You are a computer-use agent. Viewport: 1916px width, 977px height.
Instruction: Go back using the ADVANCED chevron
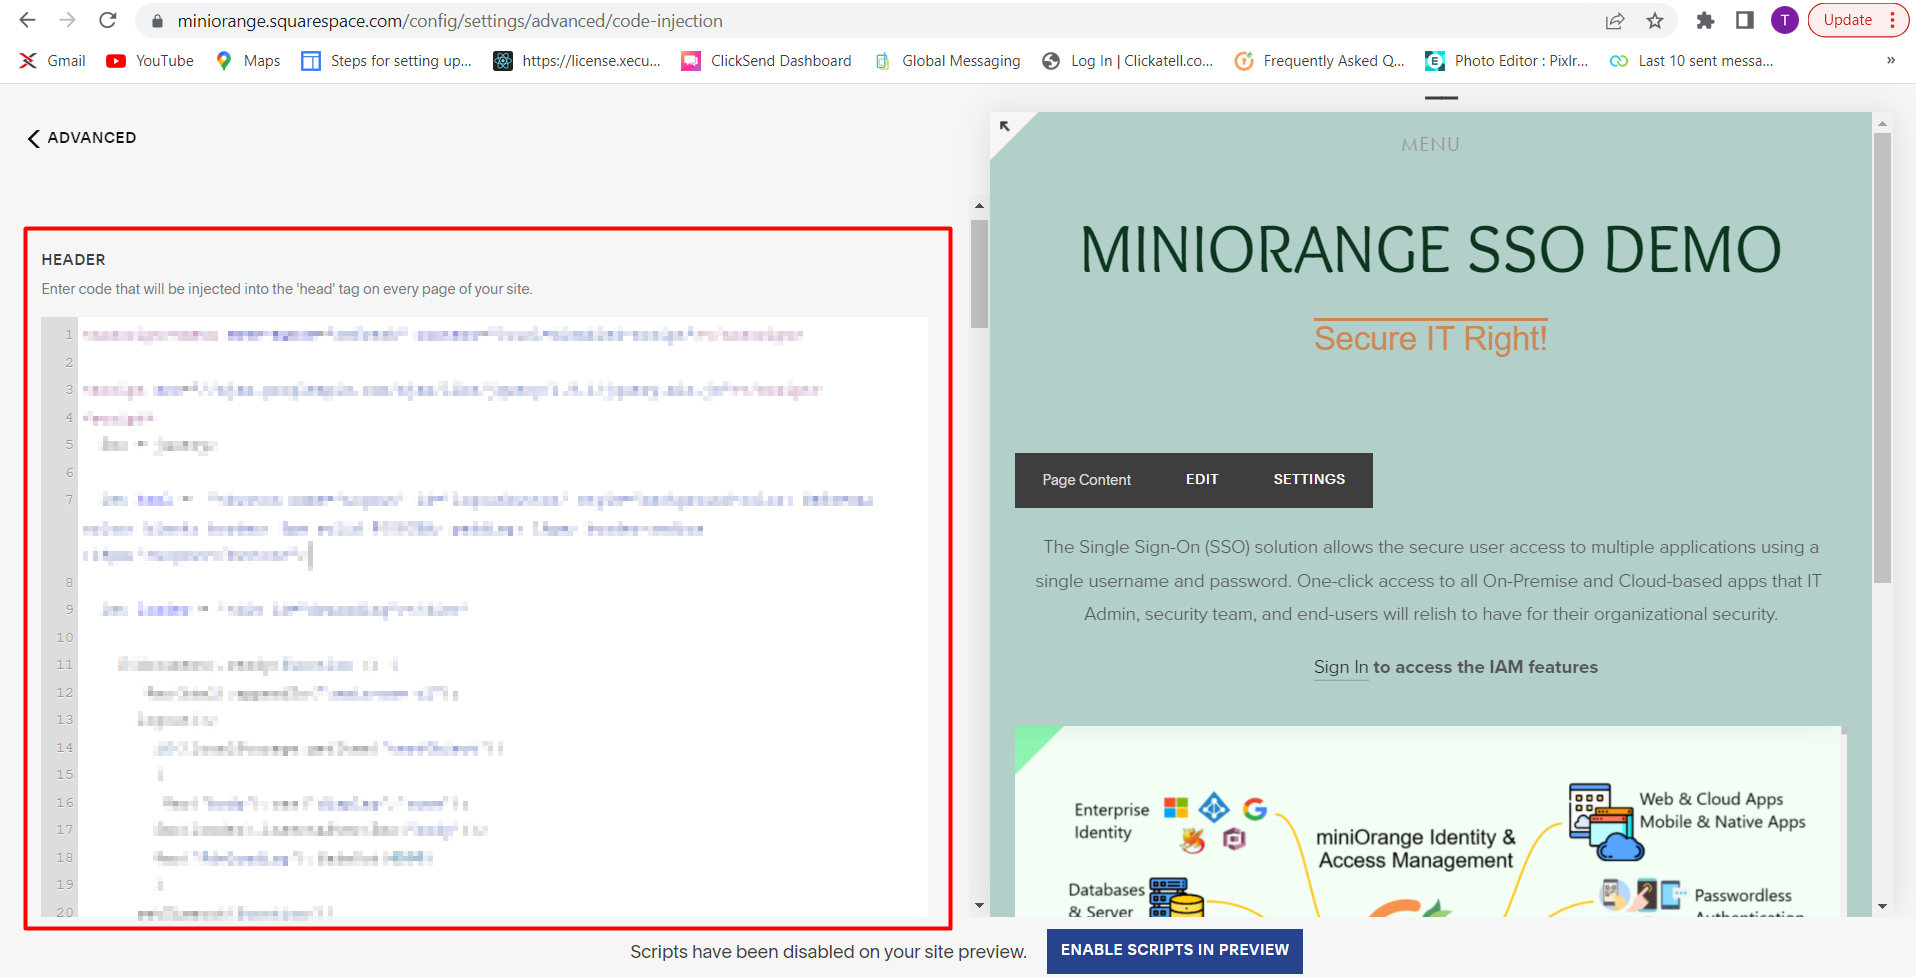tap(33, 138)
